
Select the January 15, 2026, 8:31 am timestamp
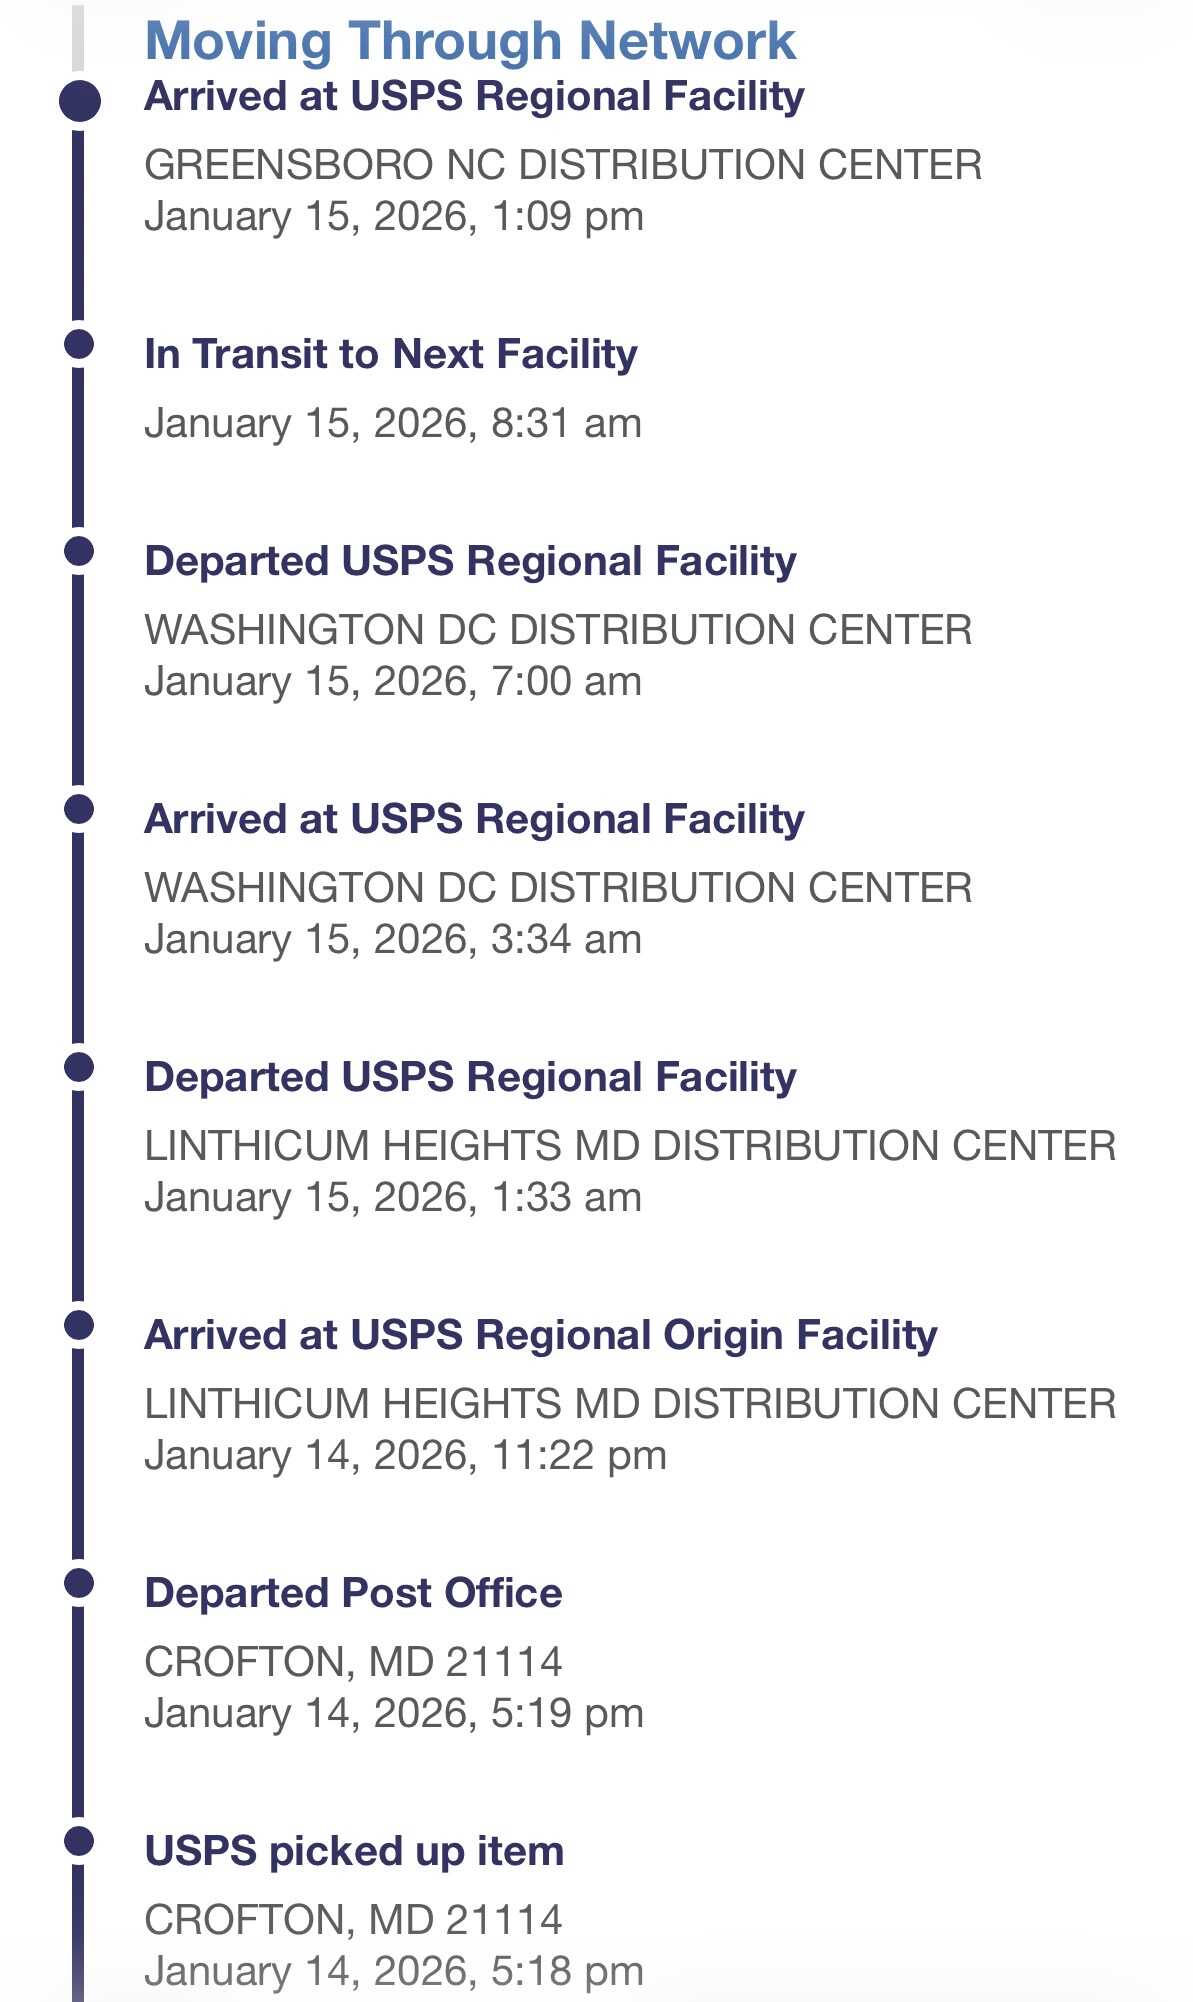[x=393, y=424]
